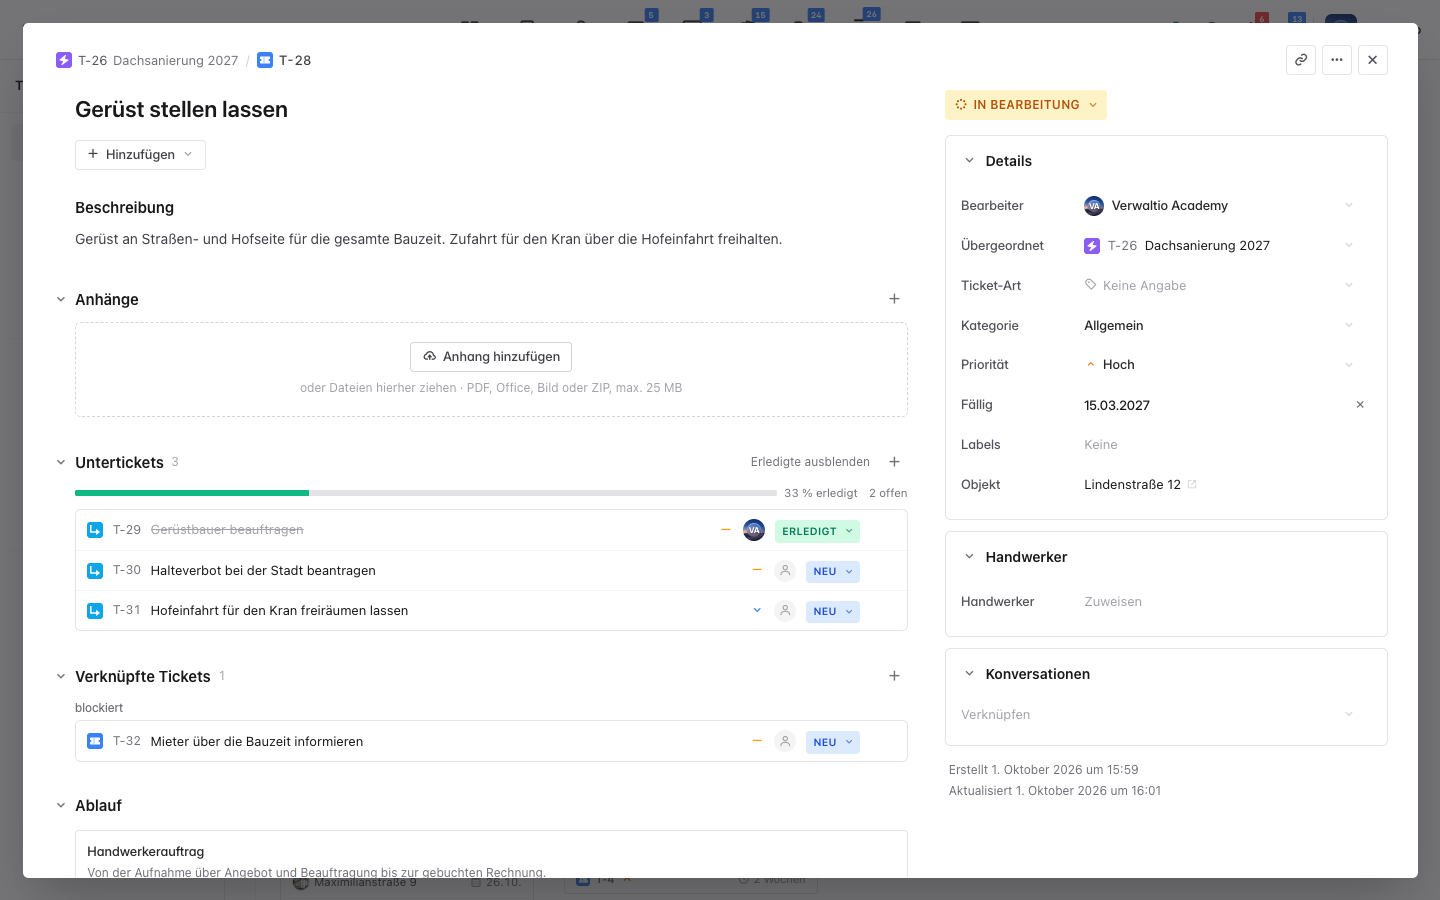Collapse the Anhänge section
This screenshot has width=1440, height=900.
coord(61,299)
